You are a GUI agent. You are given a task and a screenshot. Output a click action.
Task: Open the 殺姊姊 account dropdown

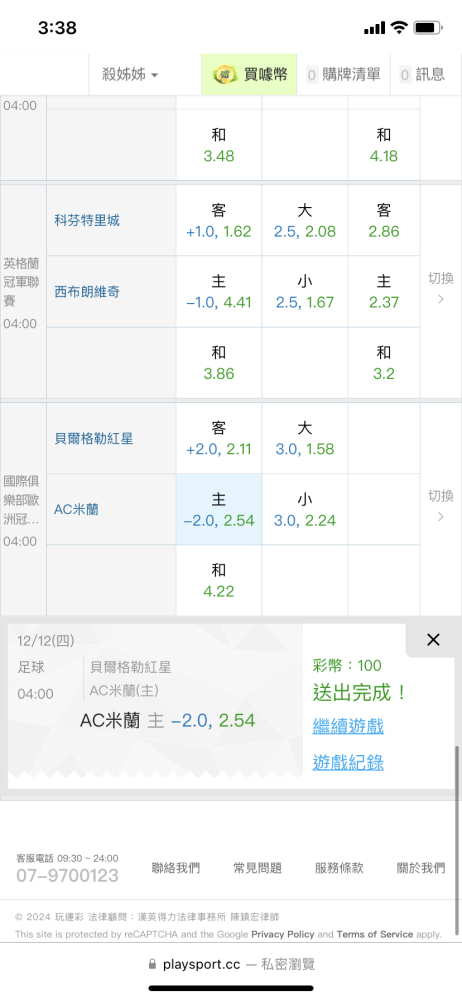(130, 75)
